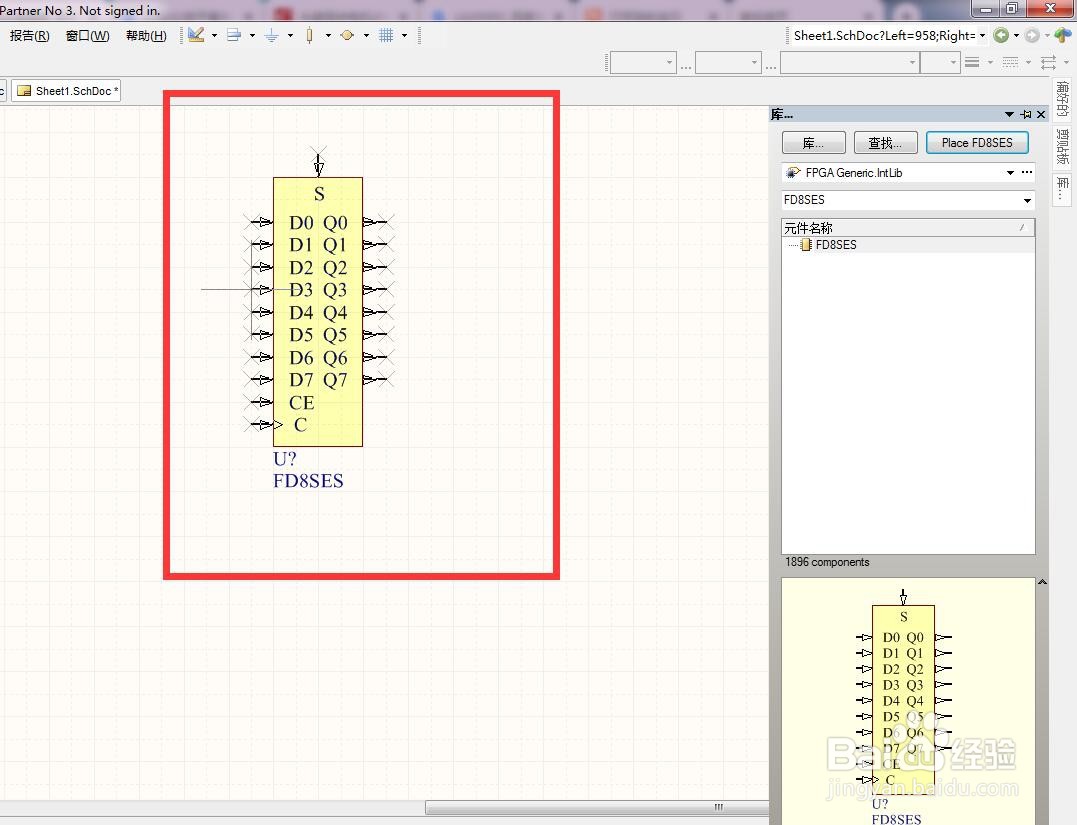Viewport: 1077px width, 825px height.
Task: Click the grids toolbar icon
Action: click(387, 35)
